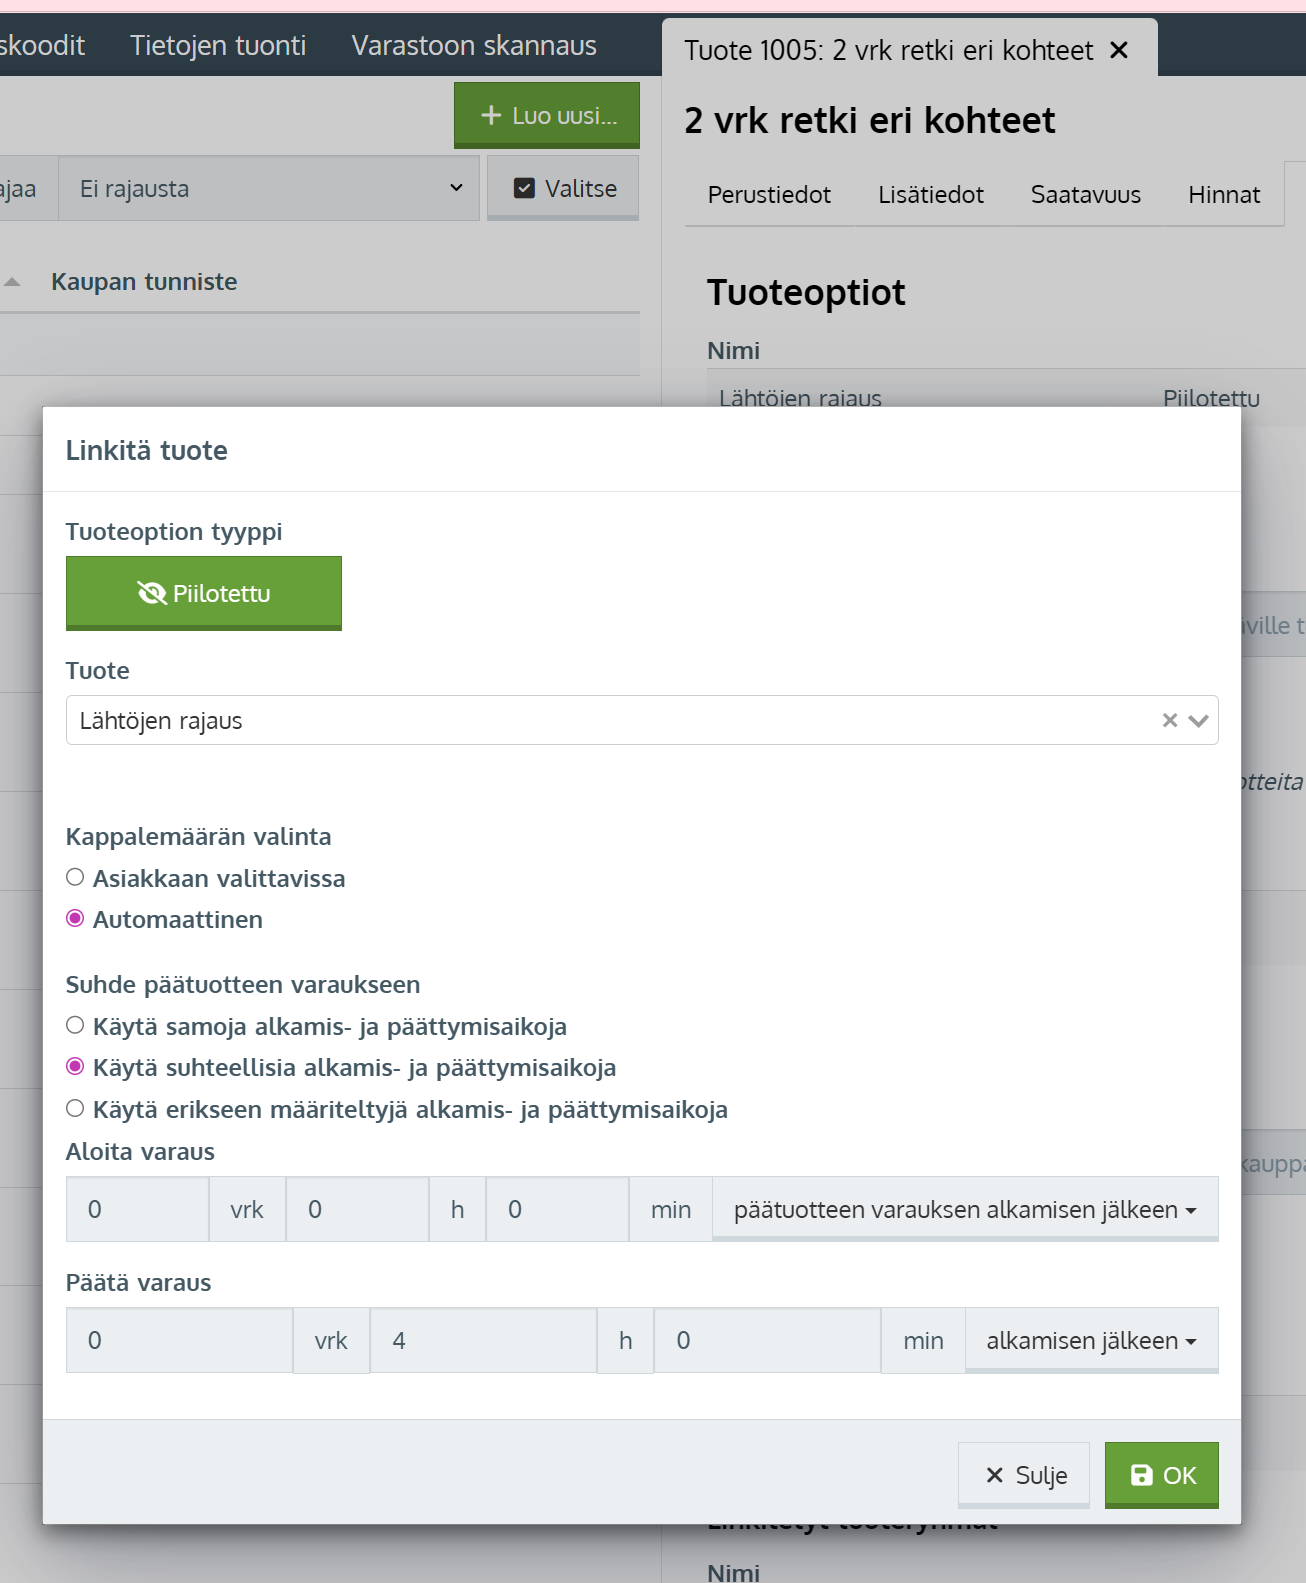The width and height of the screenshot is (1306, 1583).
Task: Click the Tuote selection combo box
Action: tap(642, 720)
